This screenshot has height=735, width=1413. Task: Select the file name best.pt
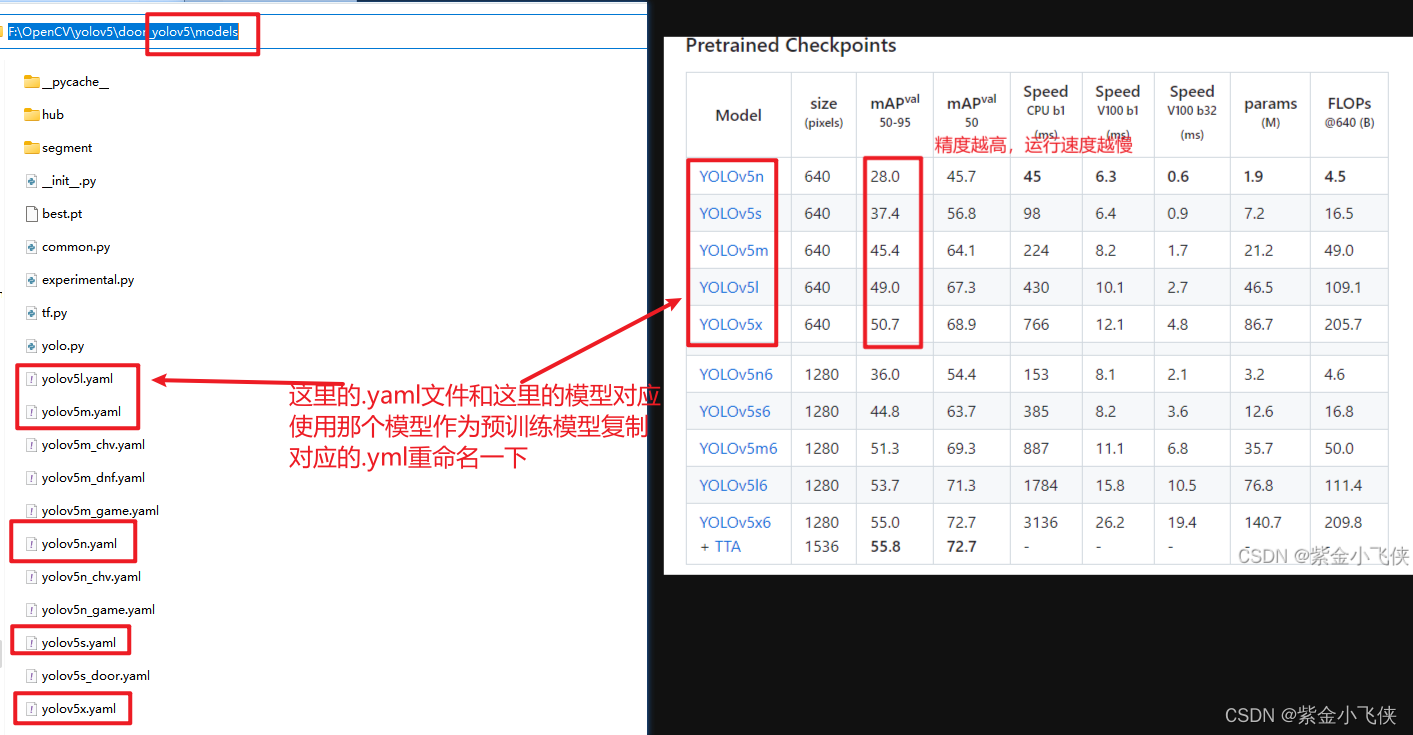tap(62, 214)
